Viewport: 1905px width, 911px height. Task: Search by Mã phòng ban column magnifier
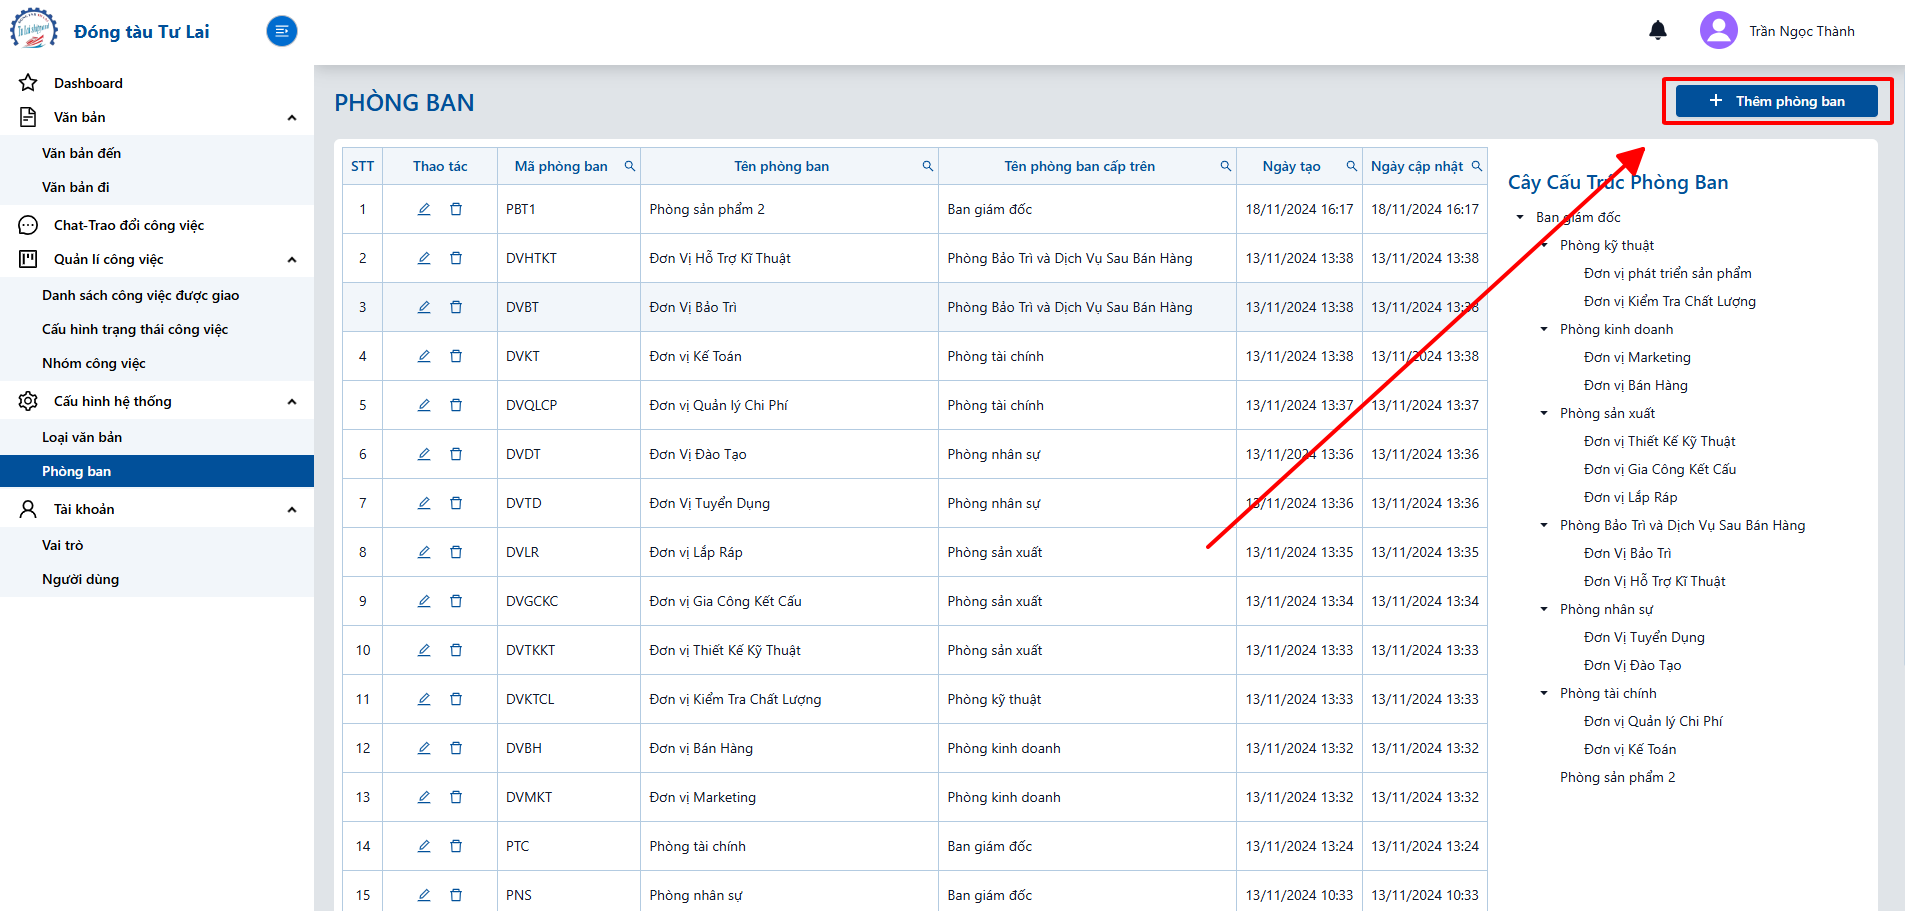point(630,166)
